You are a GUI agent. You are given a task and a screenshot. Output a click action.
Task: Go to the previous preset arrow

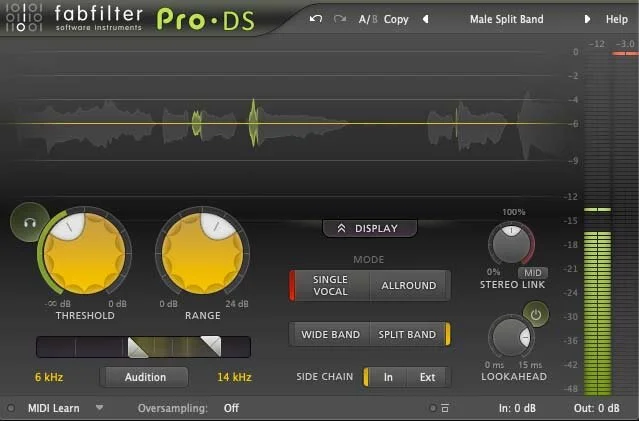(425, 19)
